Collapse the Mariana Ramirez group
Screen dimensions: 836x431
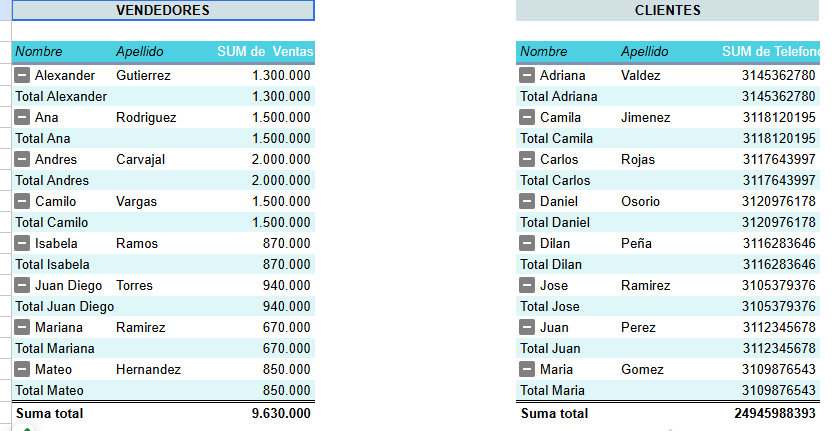pos(22,327)
